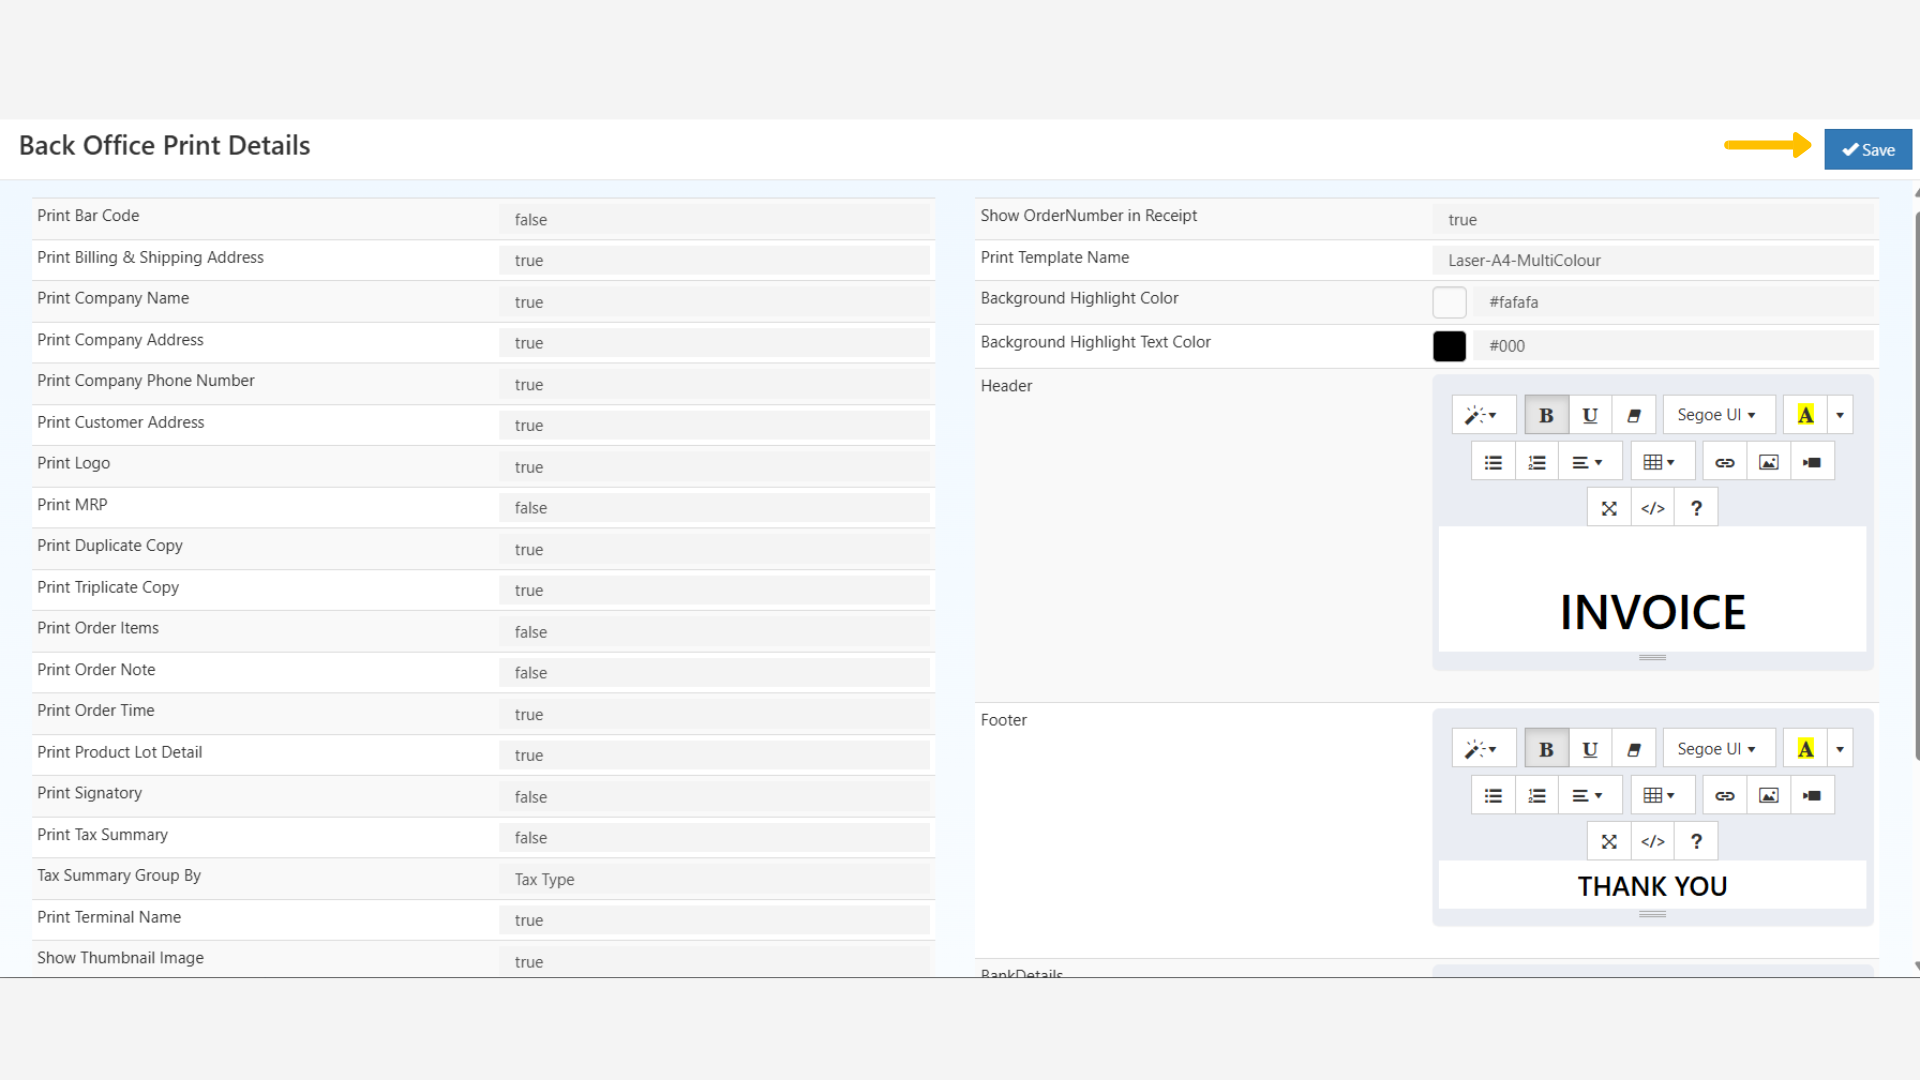Apply eraser formatting removal in the Footer toolbar
This screenshot has height=1080, width=1920.
tap(1634, 747)
